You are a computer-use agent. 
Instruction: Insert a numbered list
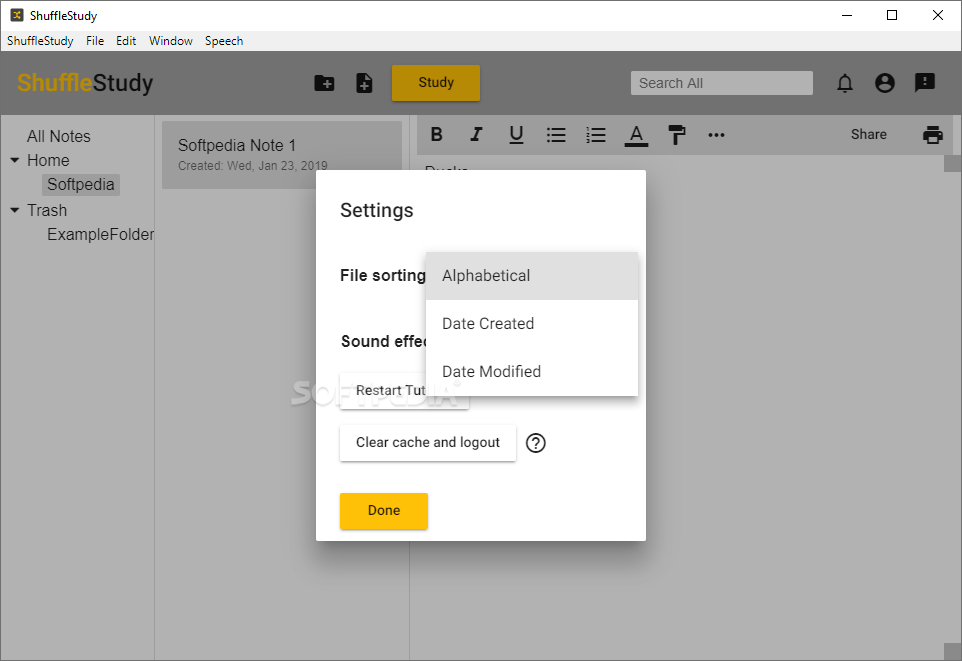[596, 134]
